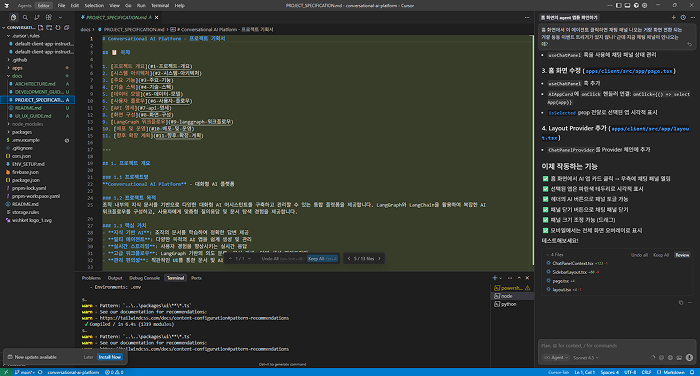
Task: Click the New Folder icon in explorer header
Action: pos(49,28)
